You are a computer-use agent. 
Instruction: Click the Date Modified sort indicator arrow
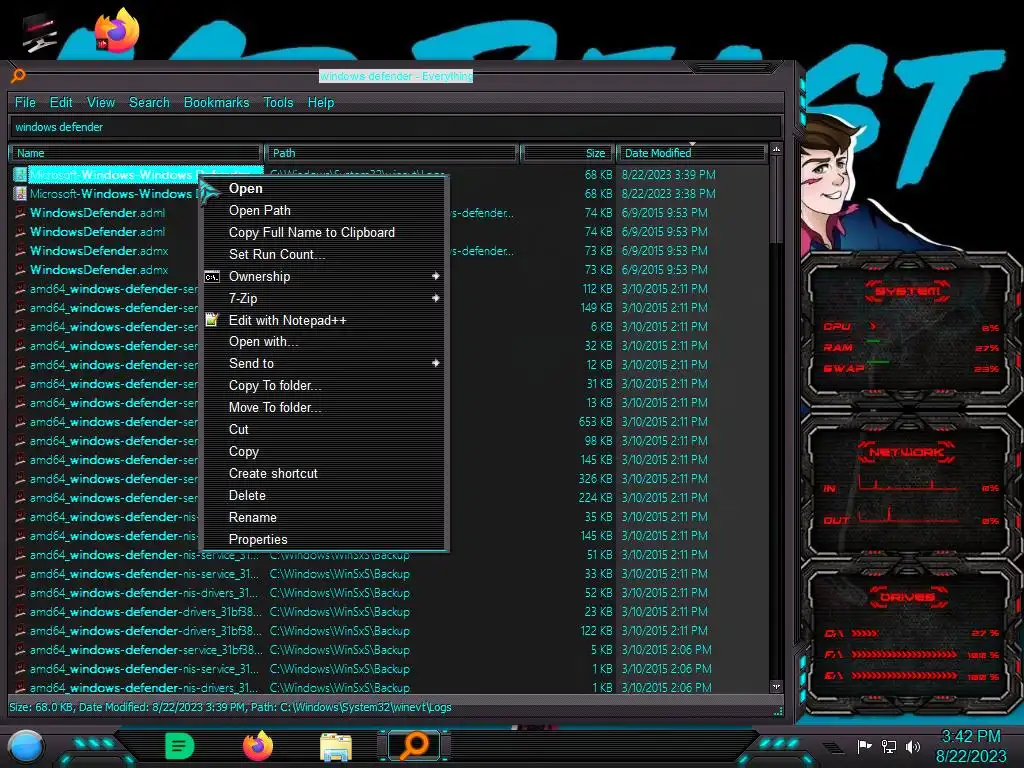(692, 144)
